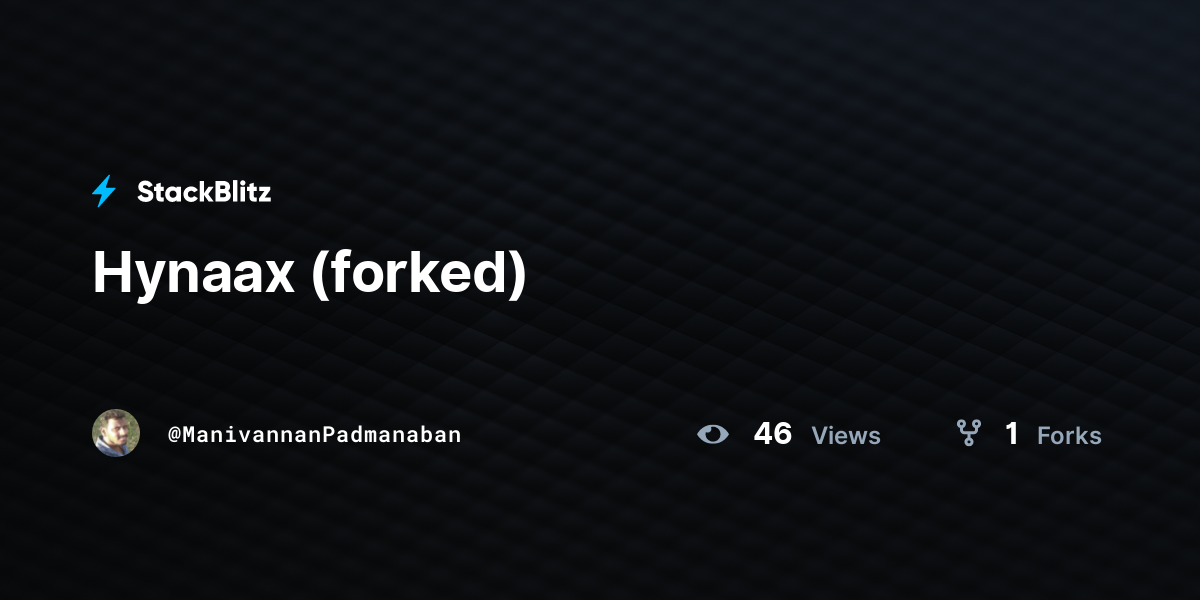Open the Hynaax (forked) project title
The height and width of the screenshot is (600, 1200).
pyautogui.click(x=309, y=272)
